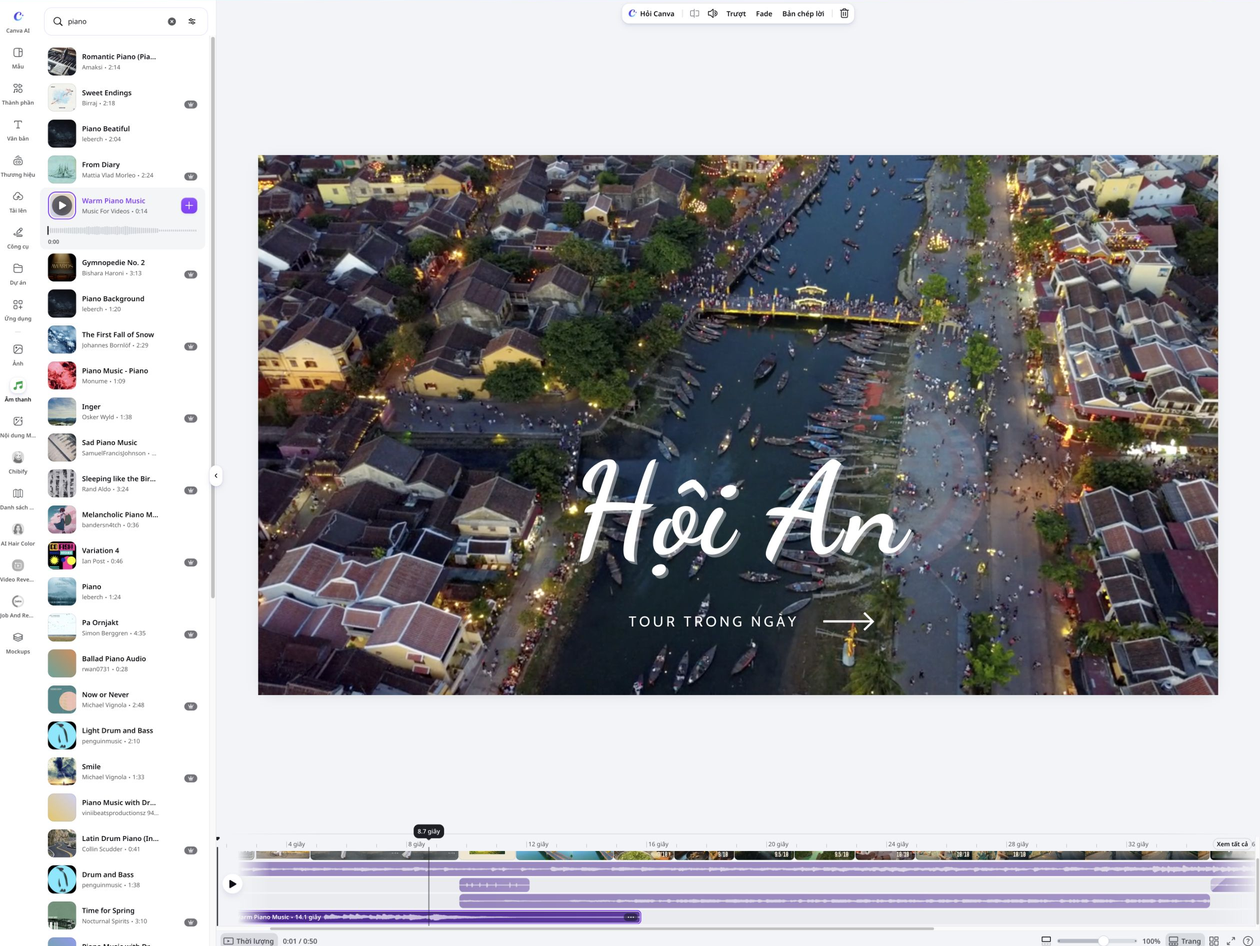1260x946 pixels.
Task: Open the Warm Piano Music clip options menu
Action: click(x=630, y=917)
